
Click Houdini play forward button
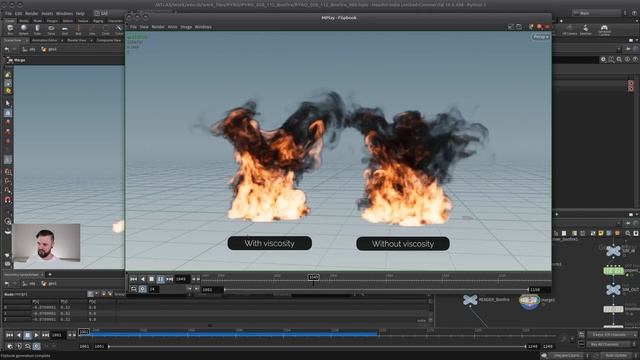point(36,335)
